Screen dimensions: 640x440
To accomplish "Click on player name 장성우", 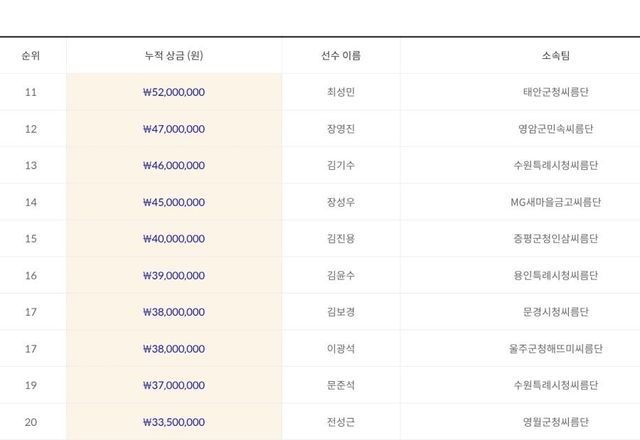I will [341, 202].
